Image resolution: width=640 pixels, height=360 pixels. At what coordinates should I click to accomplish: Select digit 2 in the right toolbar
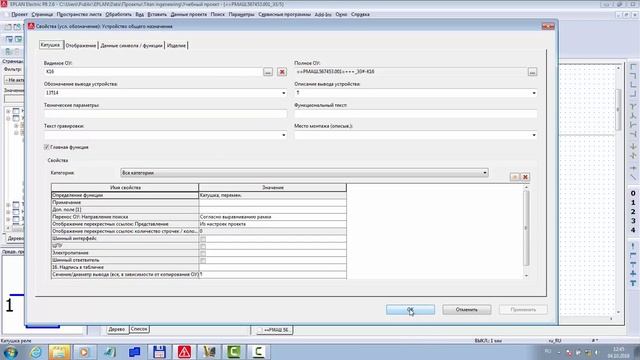click(633, 212)
